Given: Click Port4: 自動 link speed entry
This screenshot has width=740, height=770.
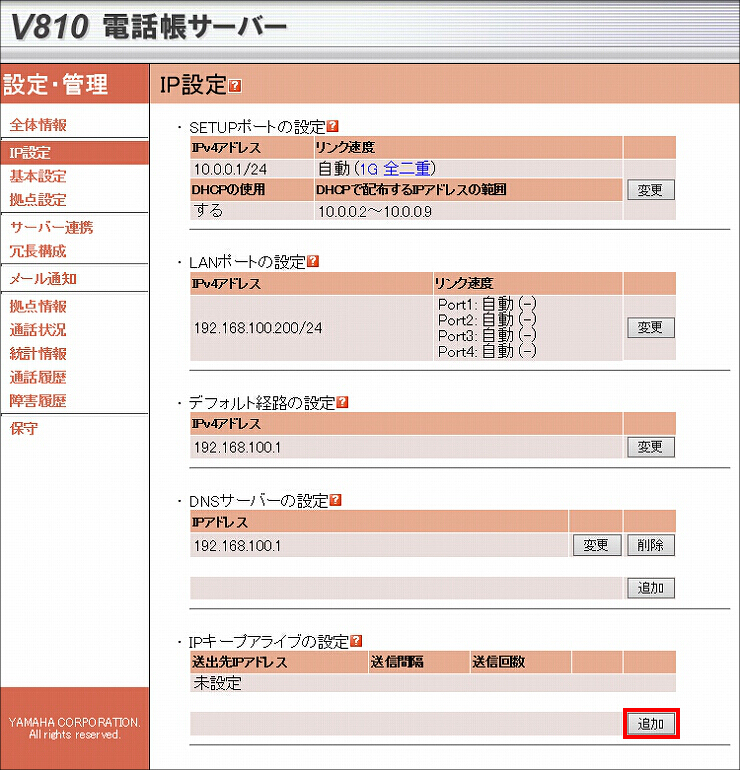Looking at the screenshot, I should point(487,352).
